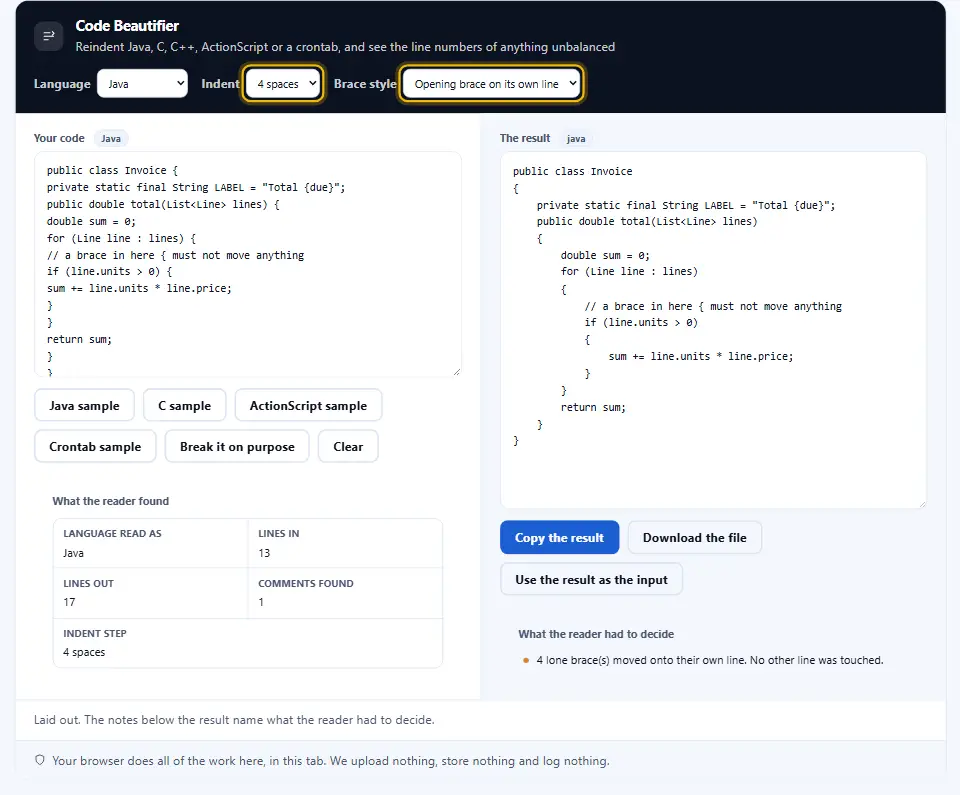
Task: Load the ActionScript sample
Action: click(309, 405)
